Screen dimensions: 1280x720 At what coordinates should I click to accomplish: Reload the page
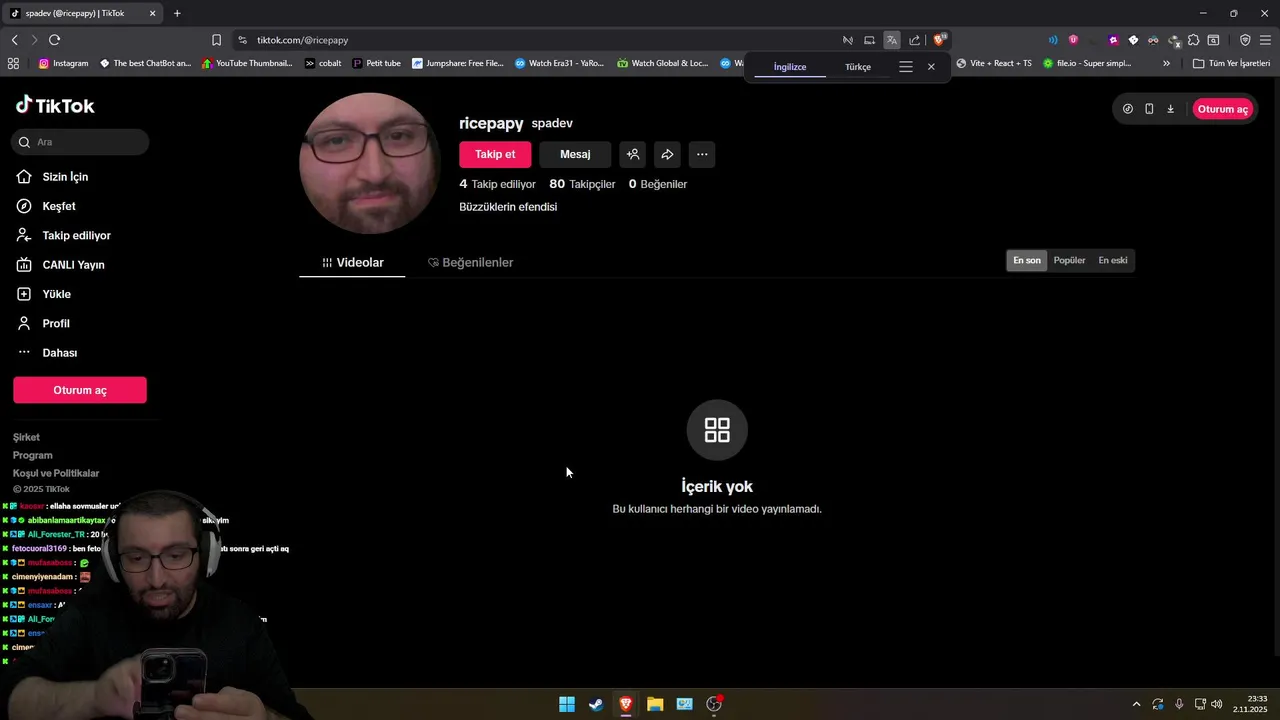click(x=54, y=40)
